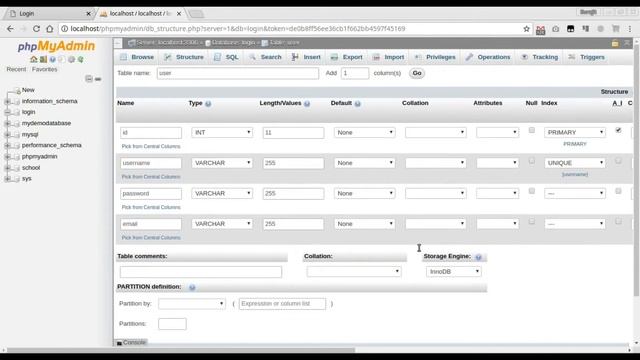Viewport: 640px width, 360px height.
Task: Check A_I checkbox for password row
Action: pyautogui.click(x=618, y=191)
